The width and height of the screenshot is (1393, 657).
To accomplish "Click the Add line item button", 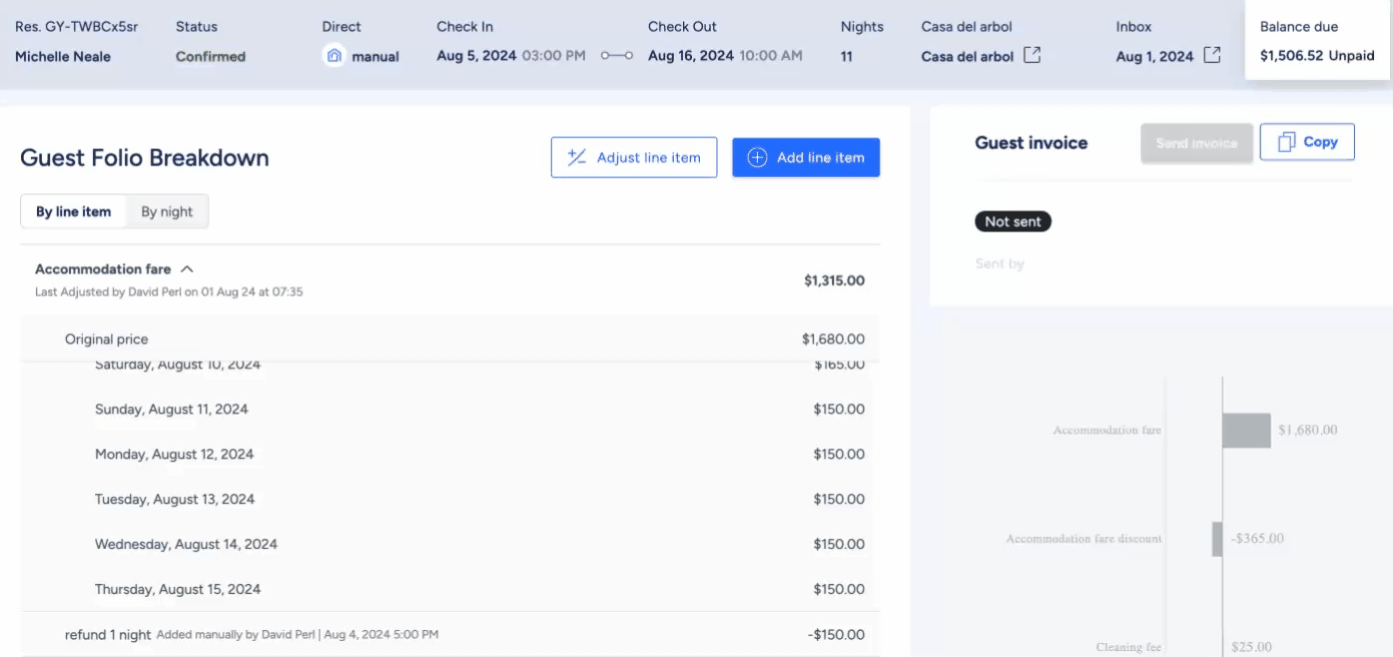I will [x=806, y=157].
